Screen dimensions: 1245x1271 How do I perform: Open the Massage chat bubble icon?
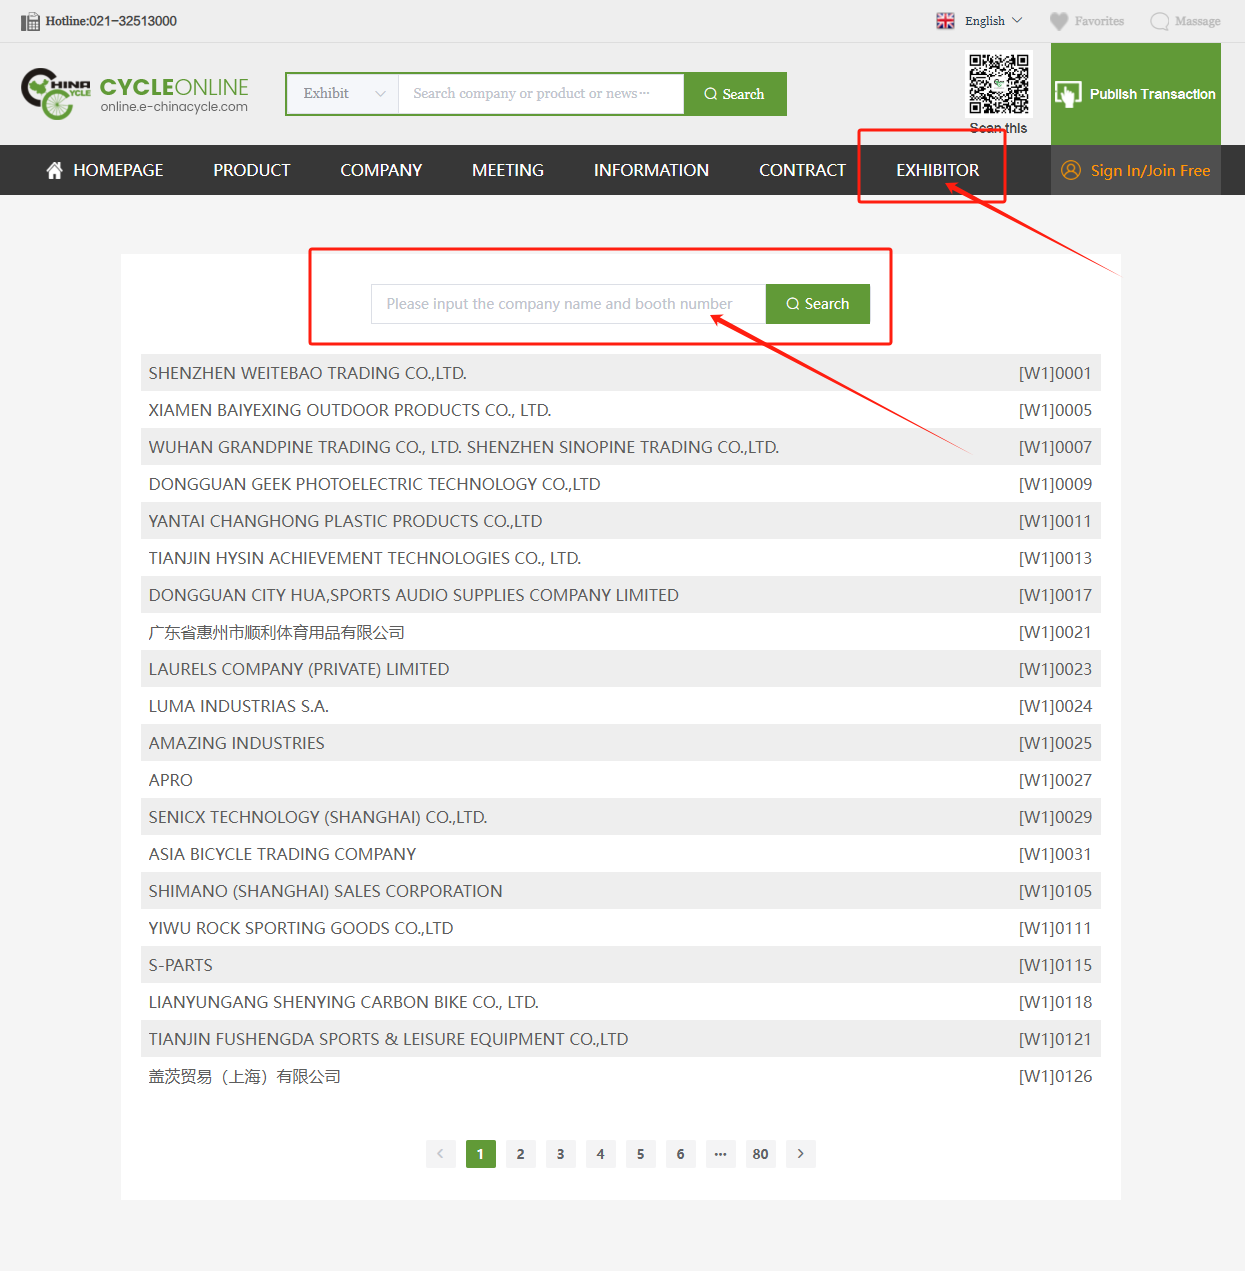(1159, 21)
